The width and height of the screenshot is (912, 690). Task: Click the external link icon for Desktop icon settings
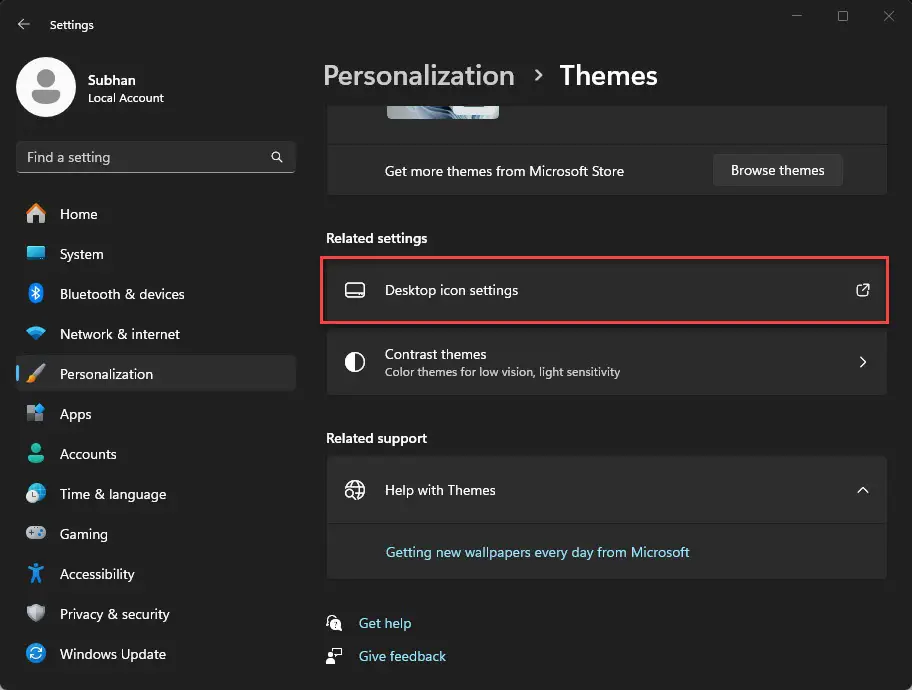[x=862, y=291]
